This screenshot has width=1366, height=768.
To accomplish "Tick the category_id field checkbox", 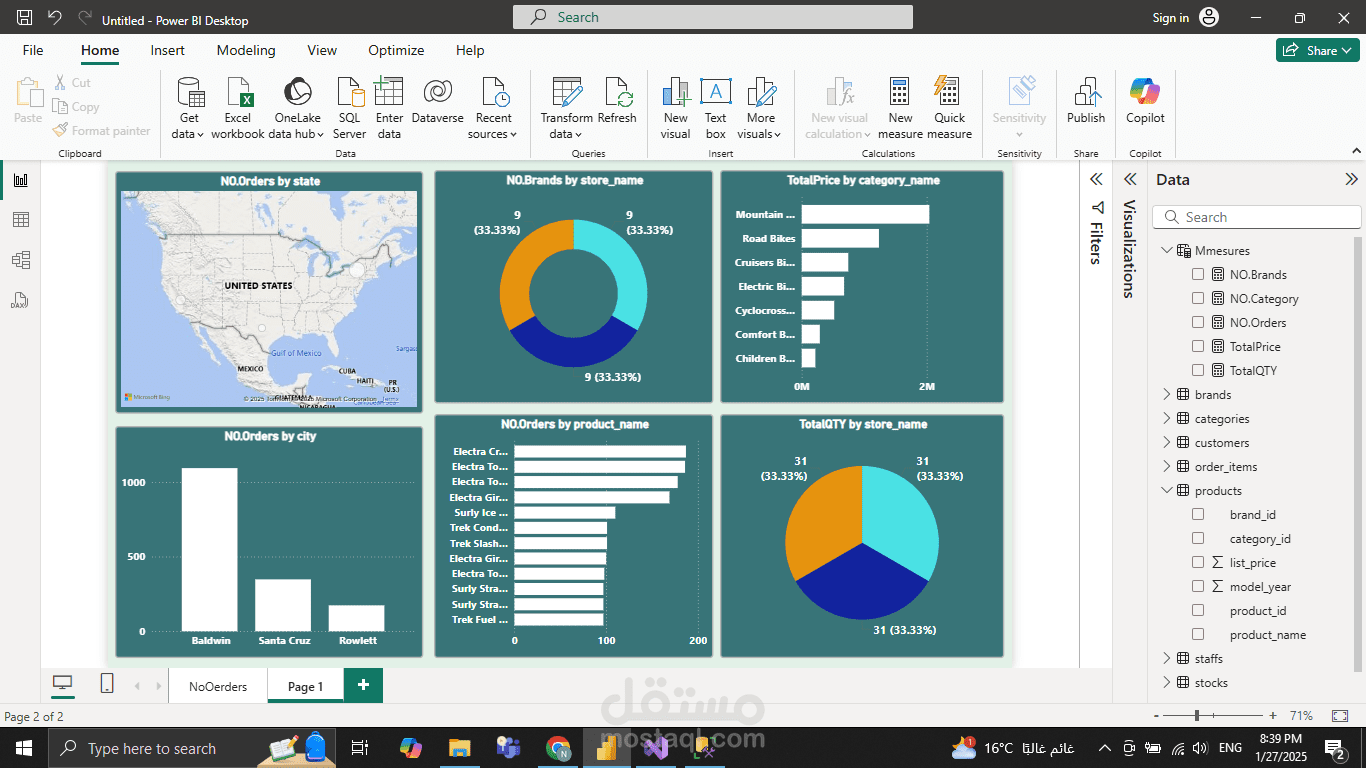I will click(1198, 538).
